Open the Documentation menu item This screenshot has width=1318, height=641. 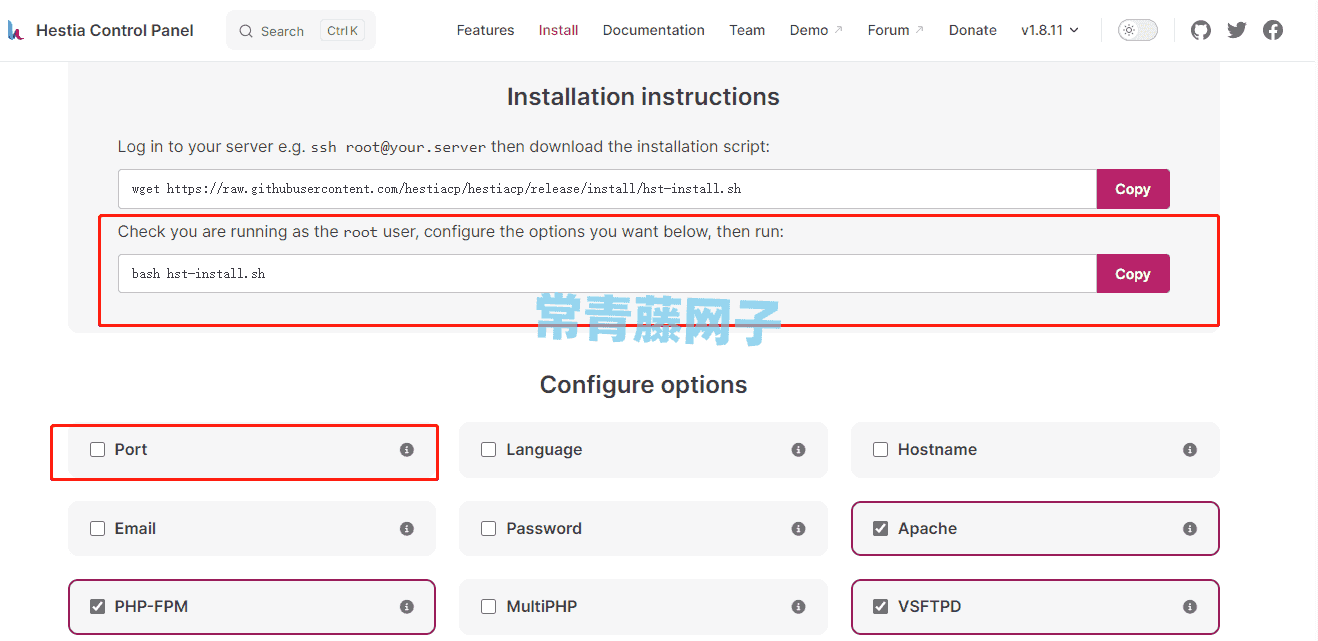653,30
